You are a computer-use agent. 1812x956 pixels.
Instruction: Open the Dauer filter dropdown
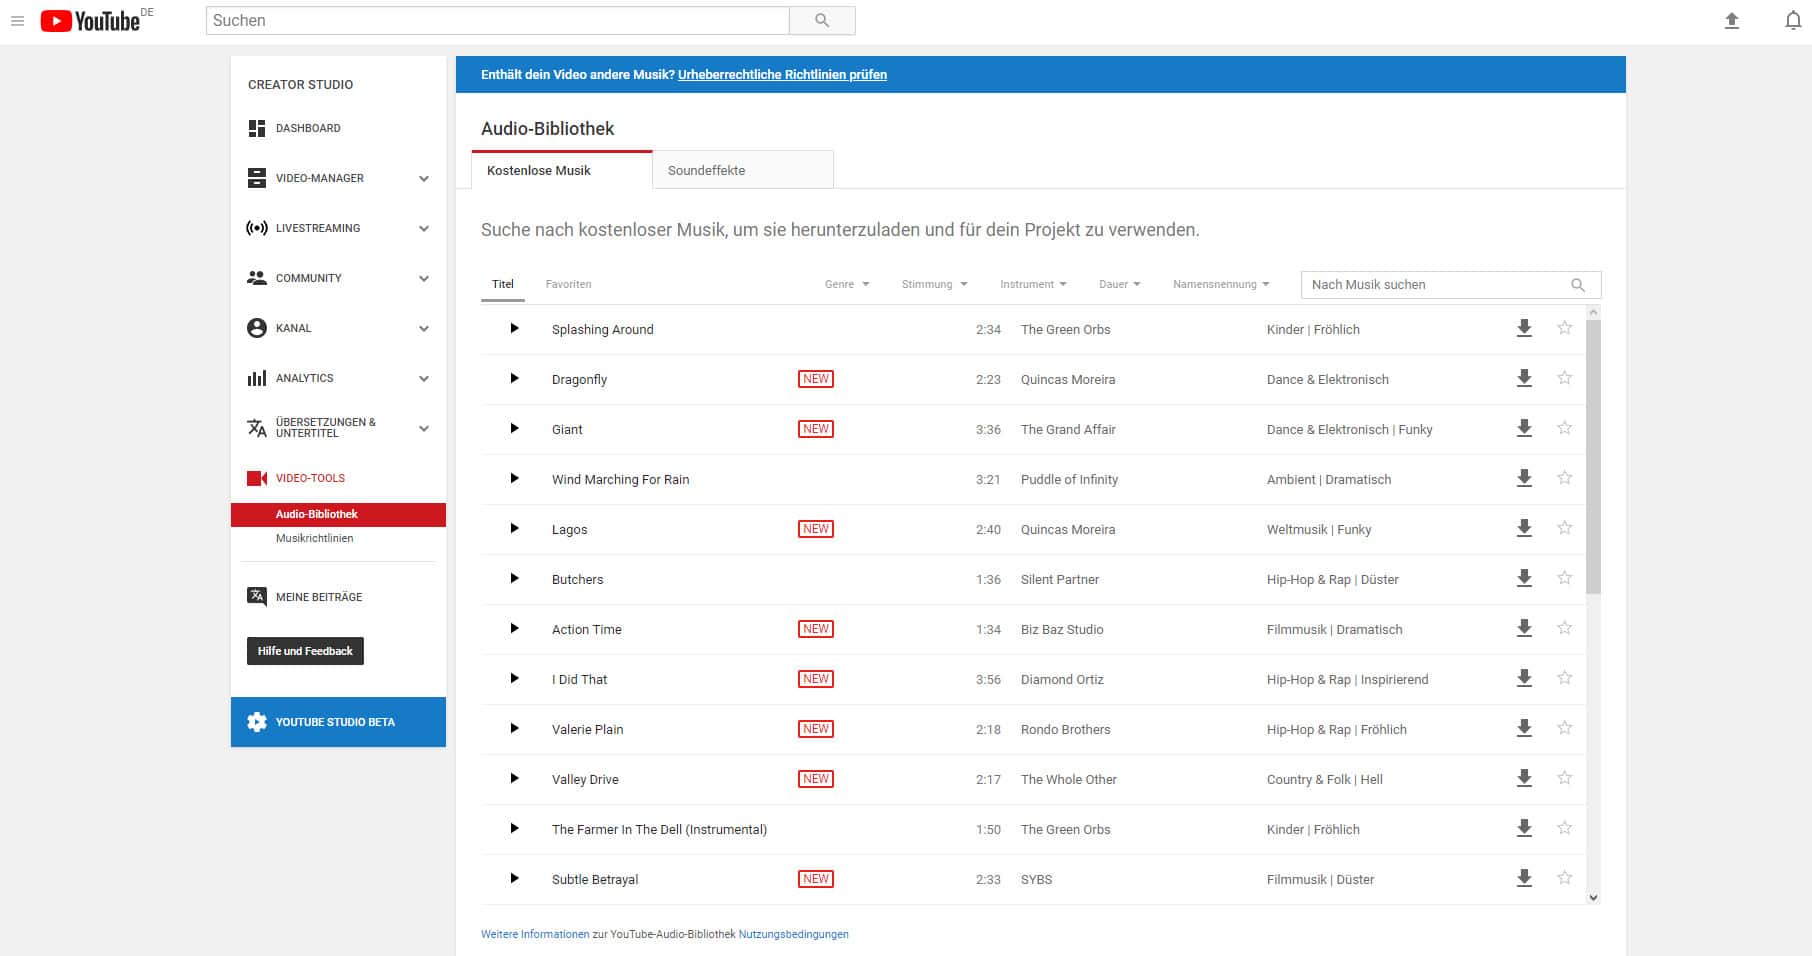[1119, 284]
